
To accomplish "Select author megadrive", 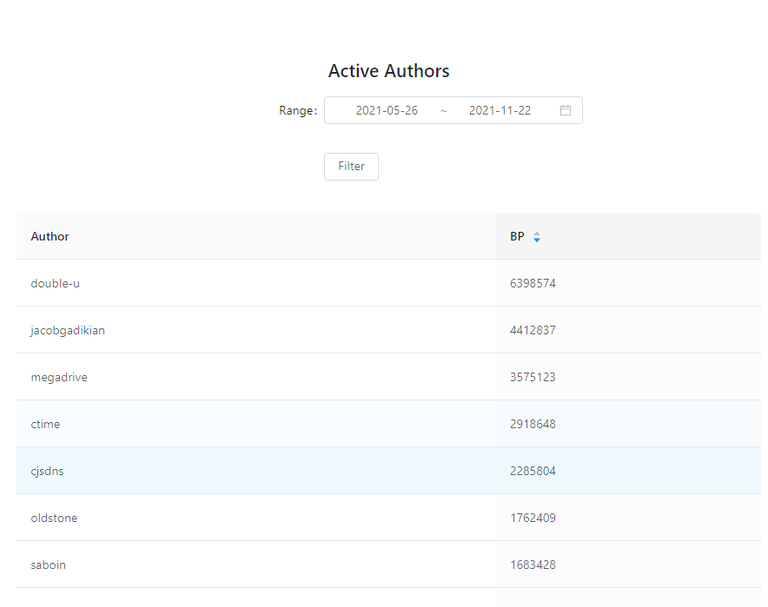I will (x=59, y=378).
